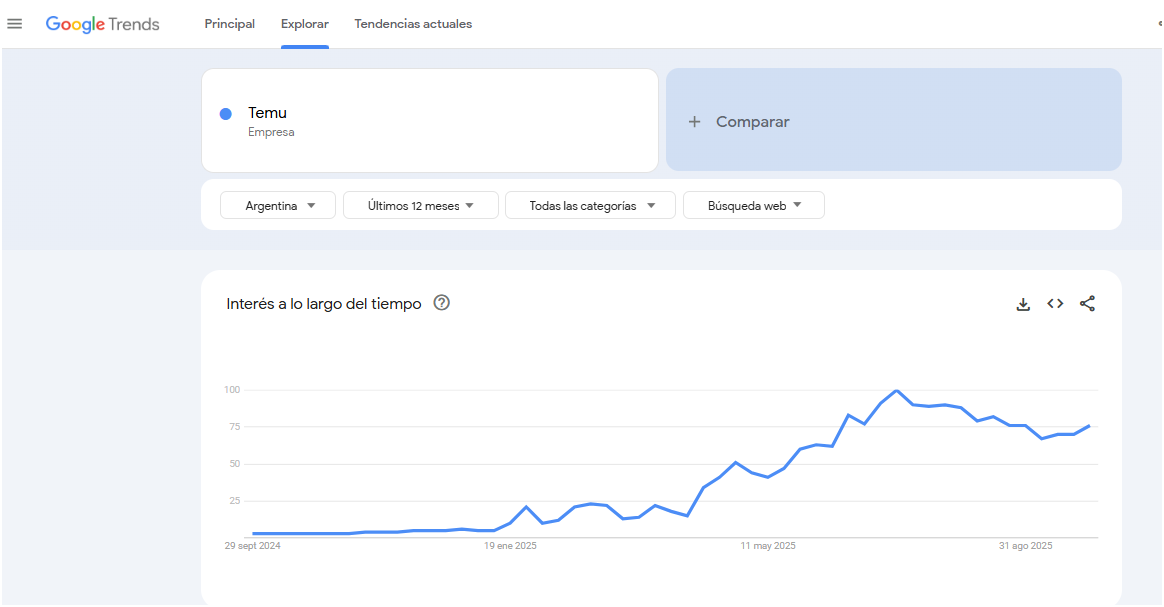Download the interest over time data
Image resolution: width=1164 pixels, height=607 pixels.
tap(1023, 304)
